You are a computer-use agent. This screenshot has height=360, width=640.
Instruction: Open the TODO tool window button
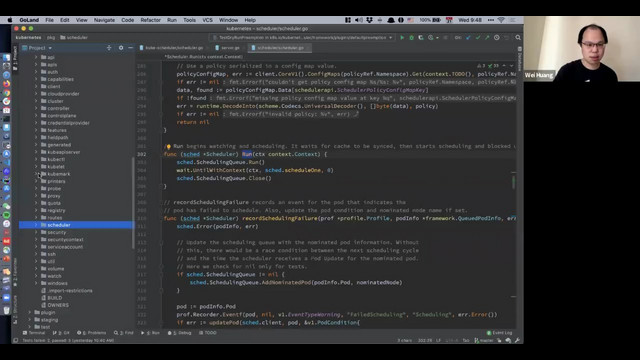208,333
